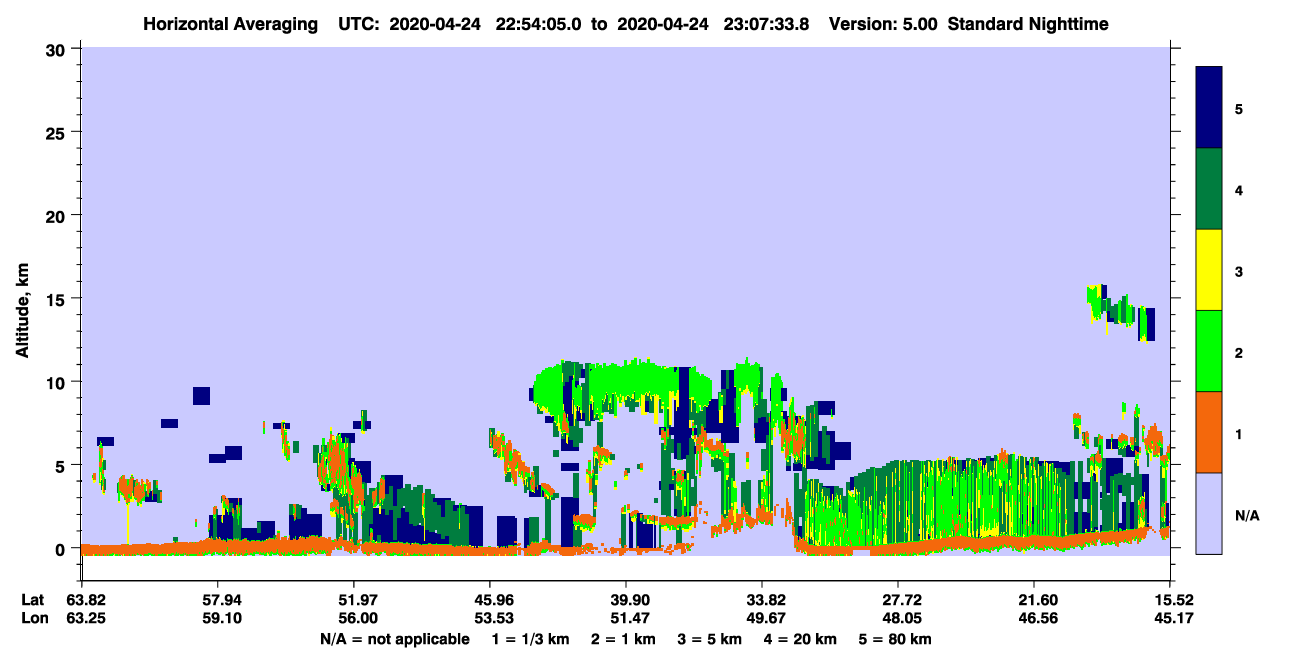Click the orange colorbar segment labeled 1
Viewport: 1300px width, 667px height.
click(1209, 432)
